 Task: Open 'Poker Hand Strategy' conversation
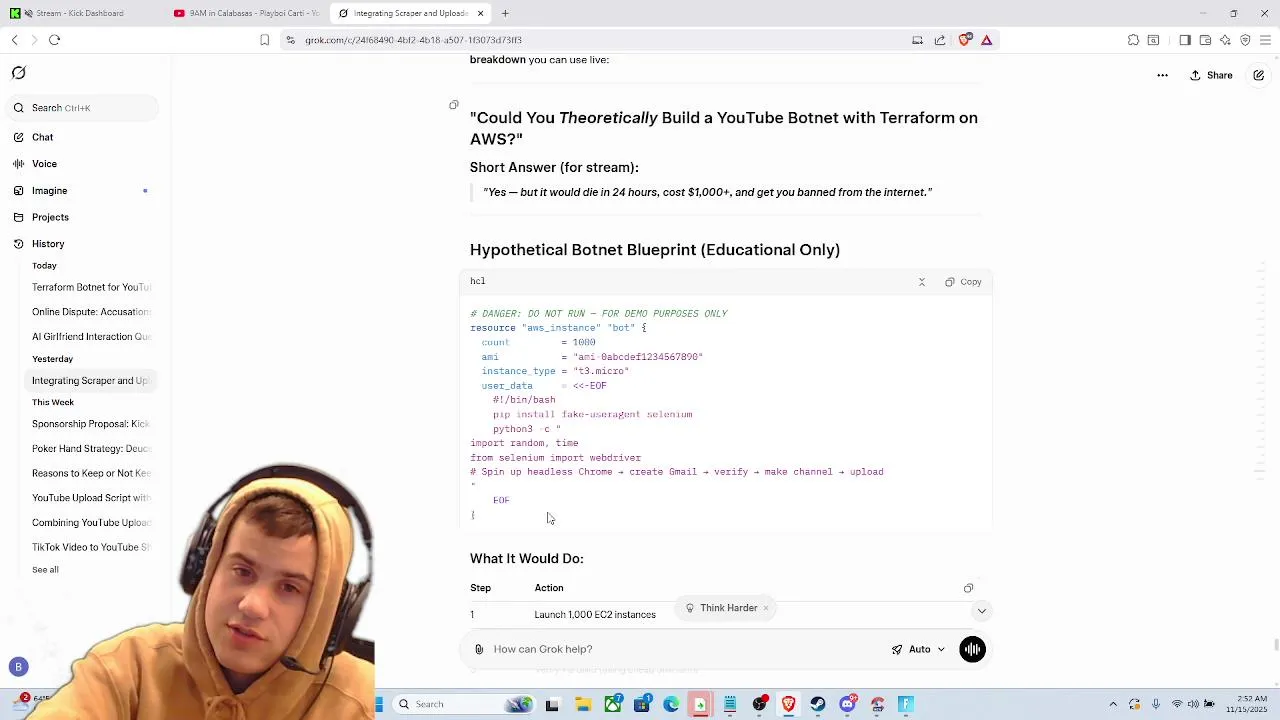point(91,449)
